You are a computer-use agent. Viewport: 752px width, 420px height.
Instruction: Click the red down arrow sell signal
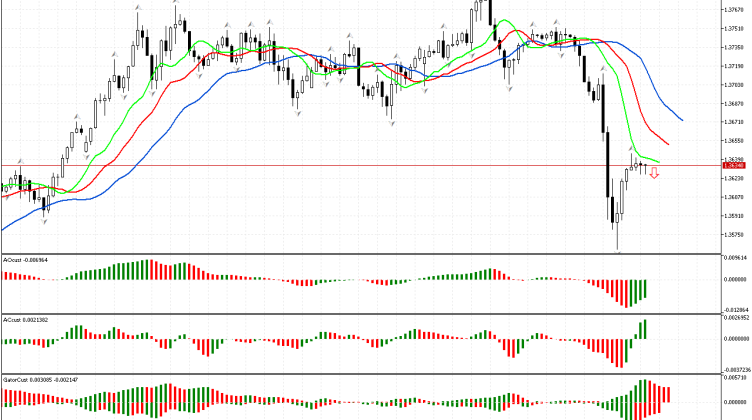tap(654, 173)
